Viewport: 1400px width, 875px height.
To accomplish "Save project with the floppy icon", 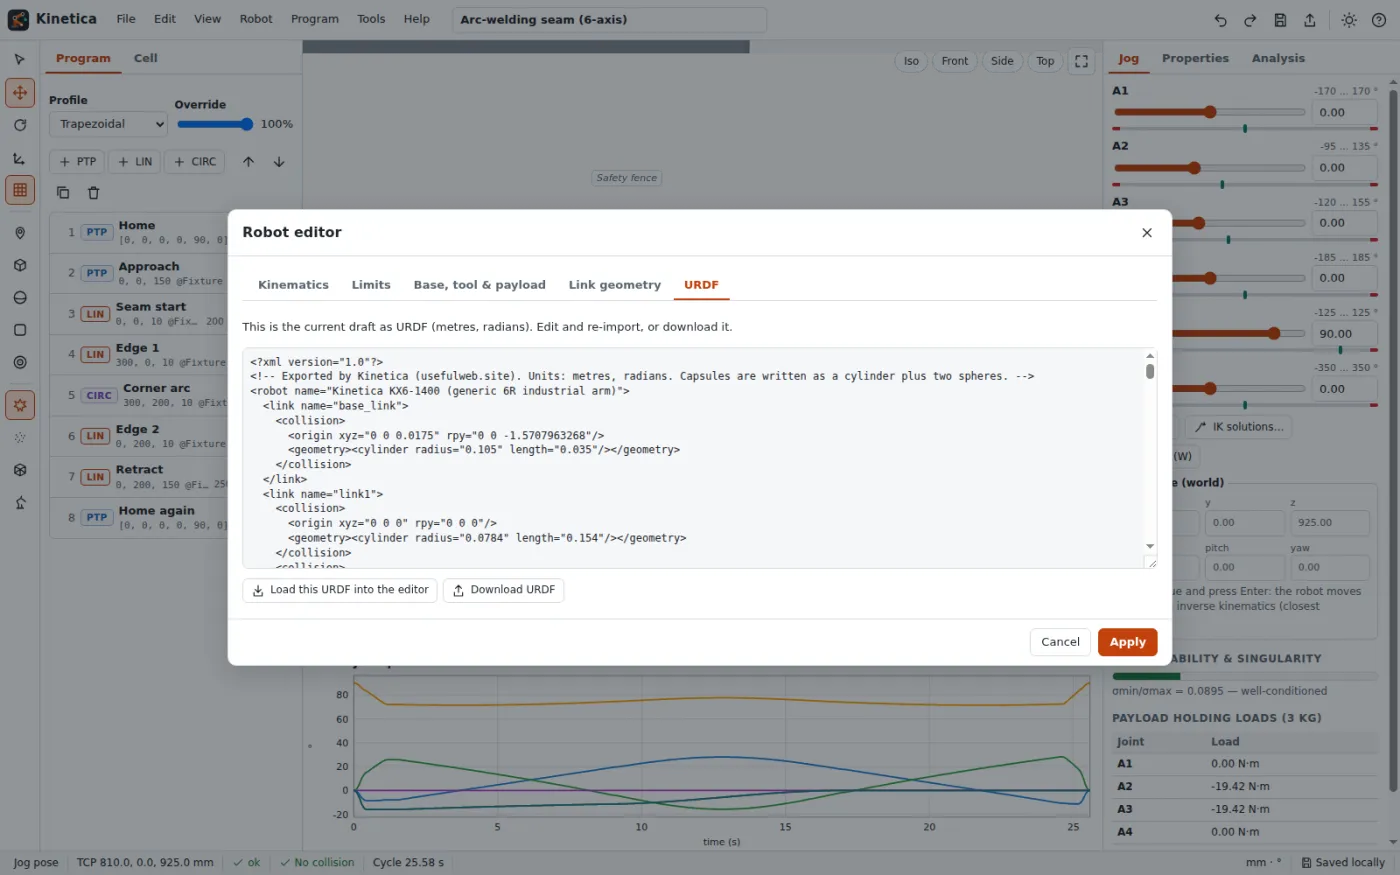I will click(x=1280, y=20).
